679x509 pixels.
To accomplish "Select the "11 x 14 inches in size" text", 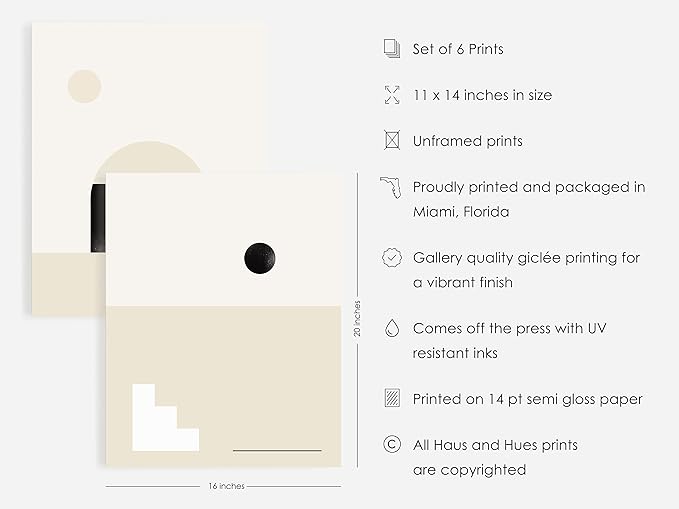I will click(482, 95).
